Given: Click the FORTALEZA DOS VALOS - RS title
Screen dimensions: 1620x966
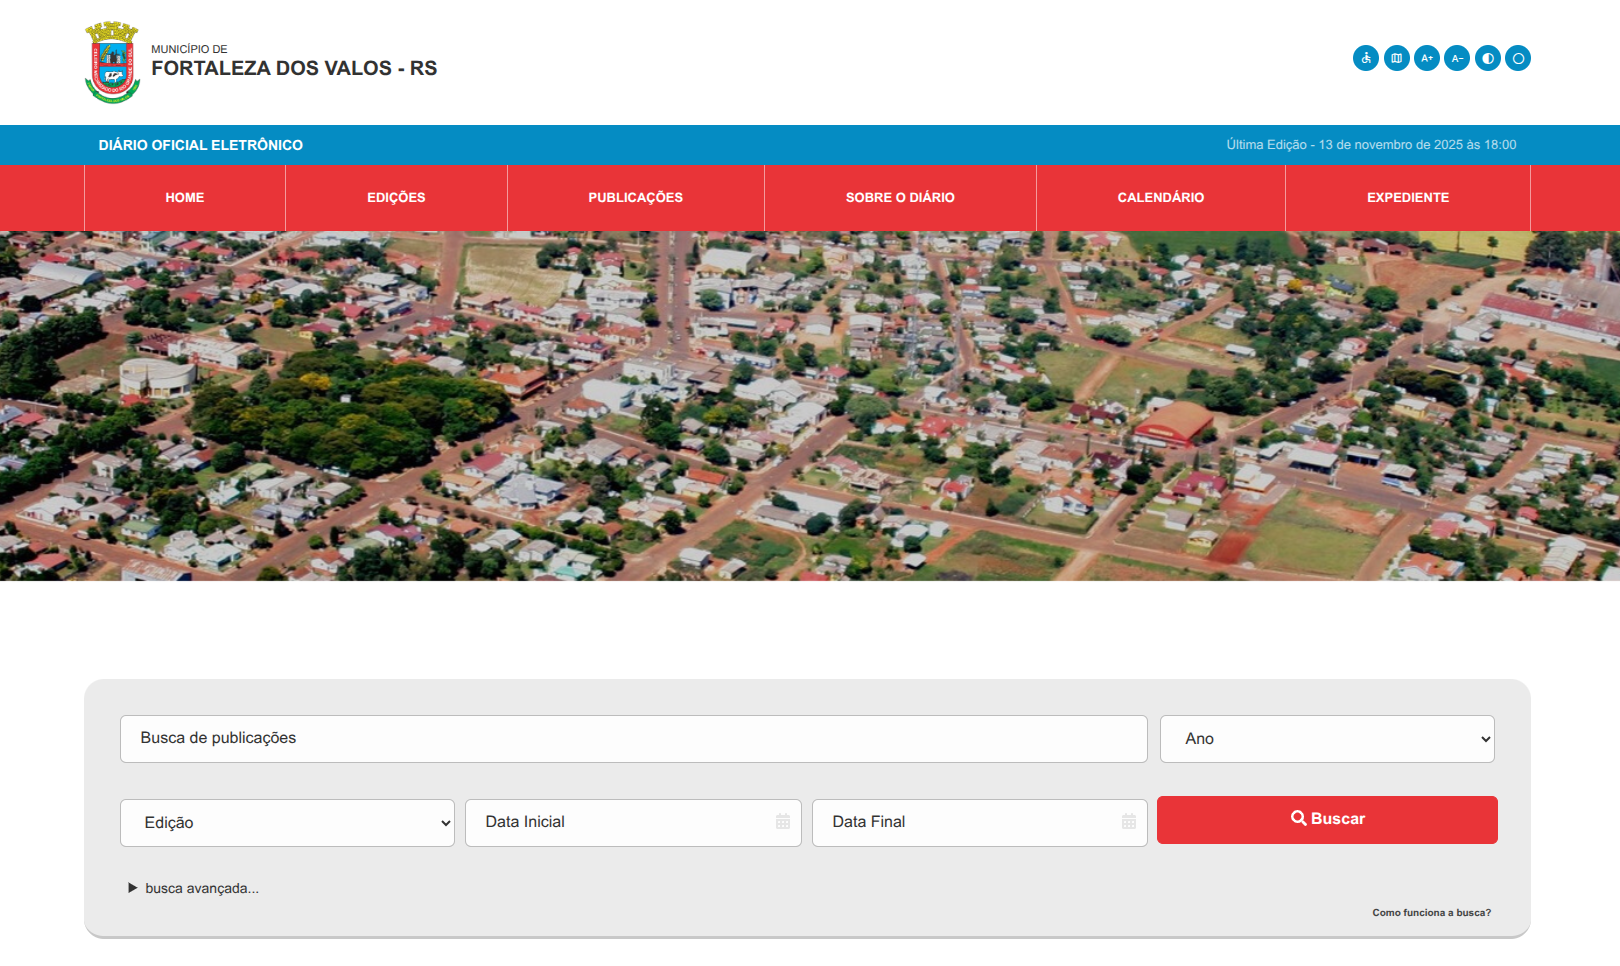Looking at the screenshot, I should (x=294, y=68).
